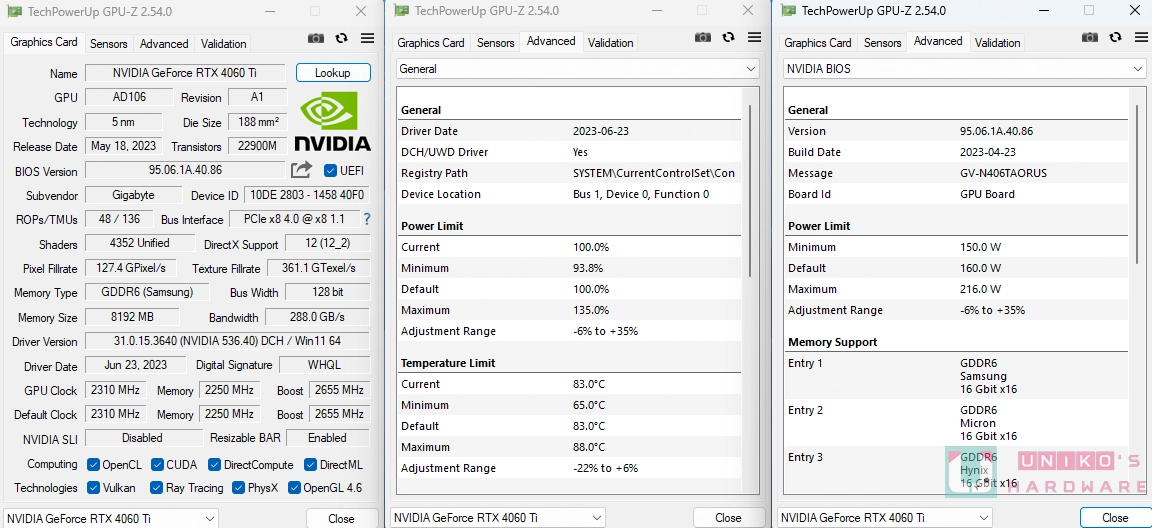Viewport: 1152px width, 528px height.
Task: Click the Name field NVIDIA GeForce RTX 4060 Ti
Action: [185, 73]
